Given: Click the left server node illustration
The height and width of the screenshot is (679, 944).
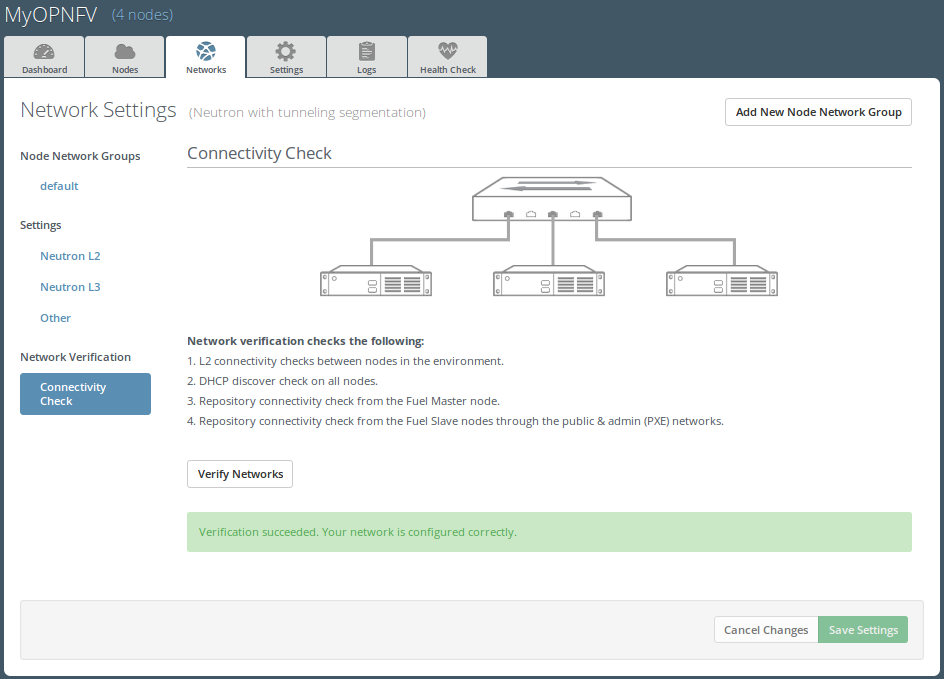Looking at the screenshot, I should click(376, 282).
